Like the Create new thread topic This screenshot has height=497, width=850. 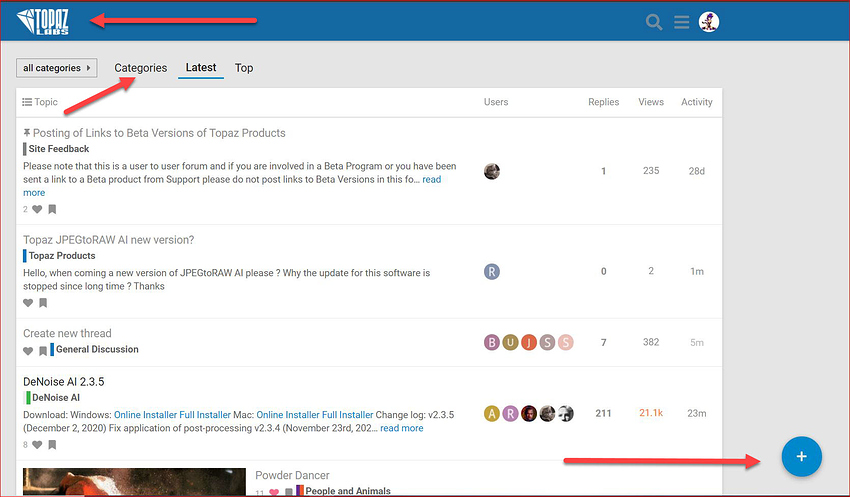[28, 351]
